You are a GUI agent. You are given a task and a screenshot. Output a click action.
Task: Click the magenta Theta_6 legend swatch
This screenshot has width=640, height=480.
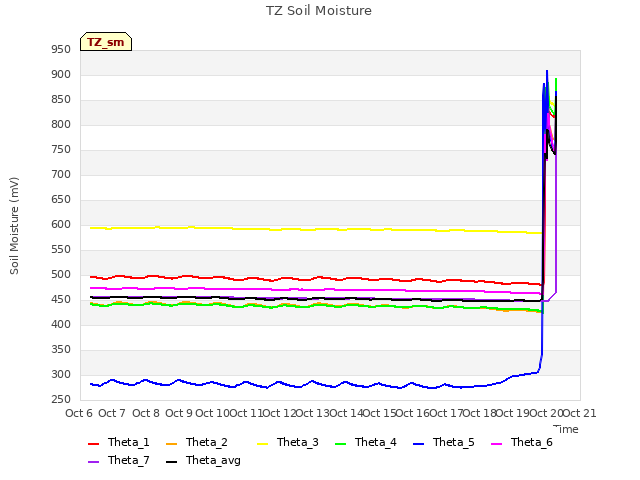tap(496, 444)
